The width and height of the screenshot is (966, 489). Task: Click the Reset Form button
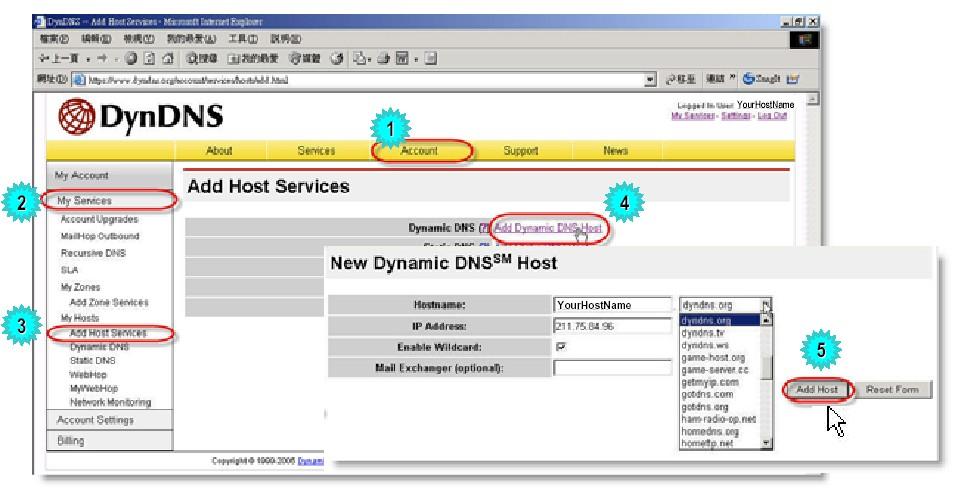(x=892, y=390)
